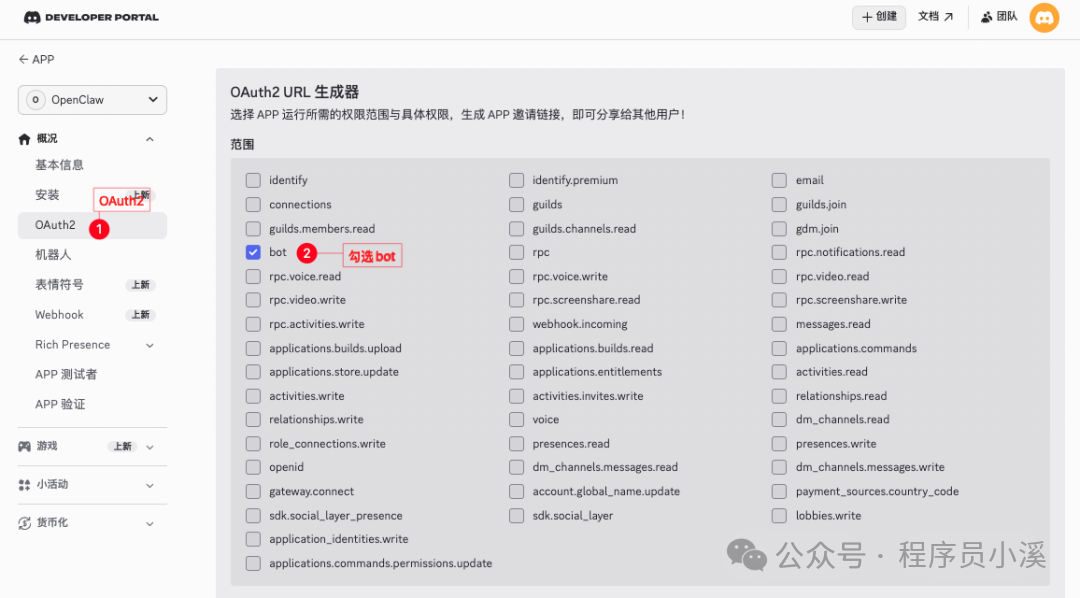Enable the webhook.incoming scope
The image size is (1080, 598).
[x=517, y=324]
